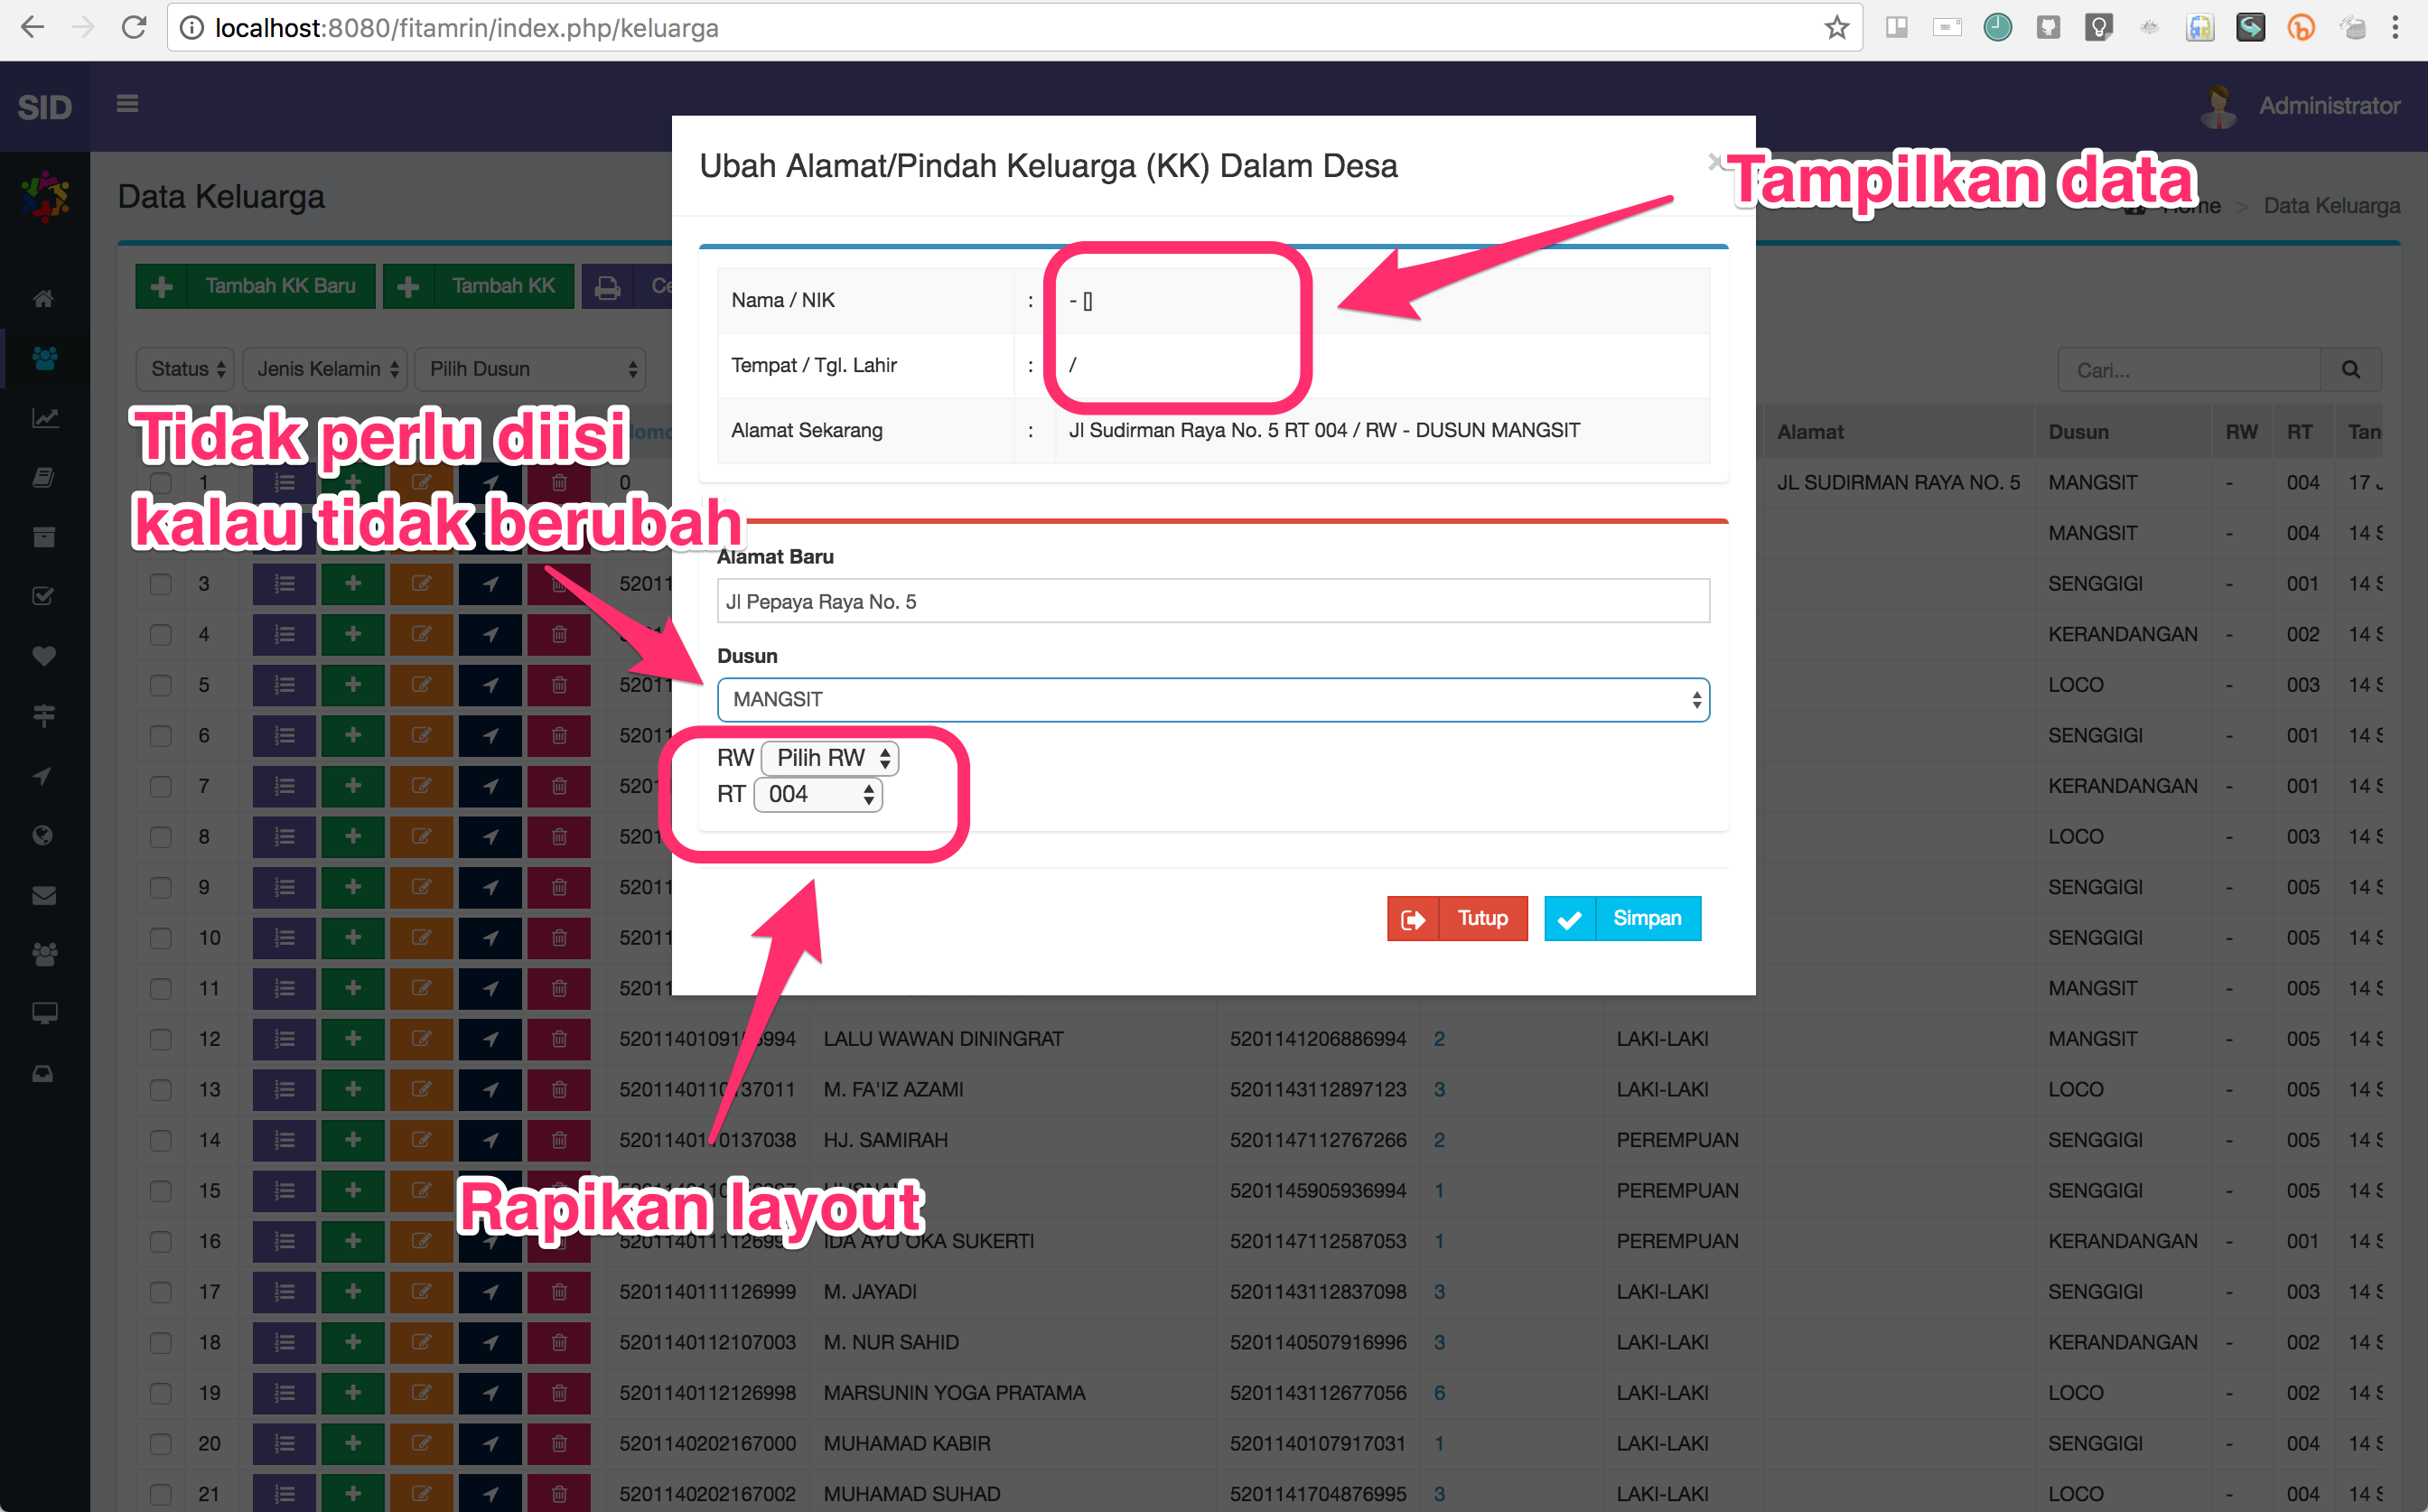Image resolution: width=2428 pixels, height=1512 pixels.
Task: Click the Tutup button
Action: (1457, 918)
